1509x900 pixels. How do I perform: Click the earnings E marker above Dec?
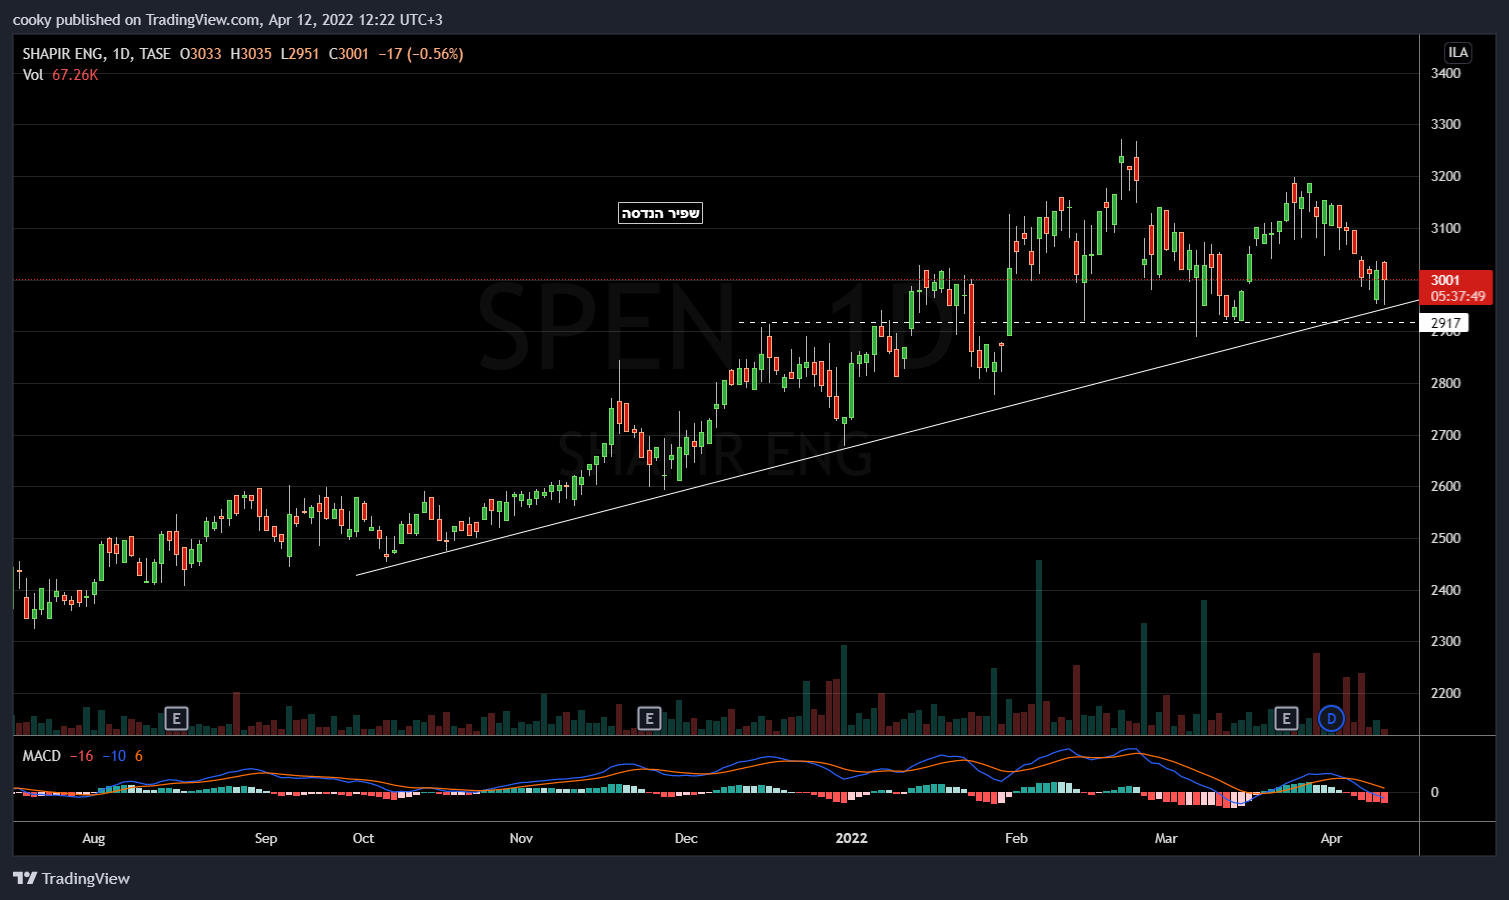point(649,718)
